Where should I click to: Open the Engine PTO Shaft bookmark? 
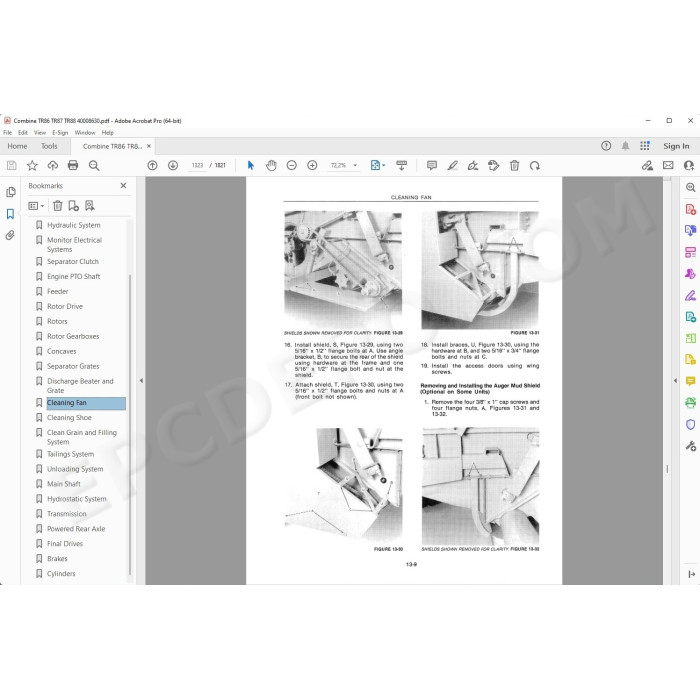click(74, 276)
